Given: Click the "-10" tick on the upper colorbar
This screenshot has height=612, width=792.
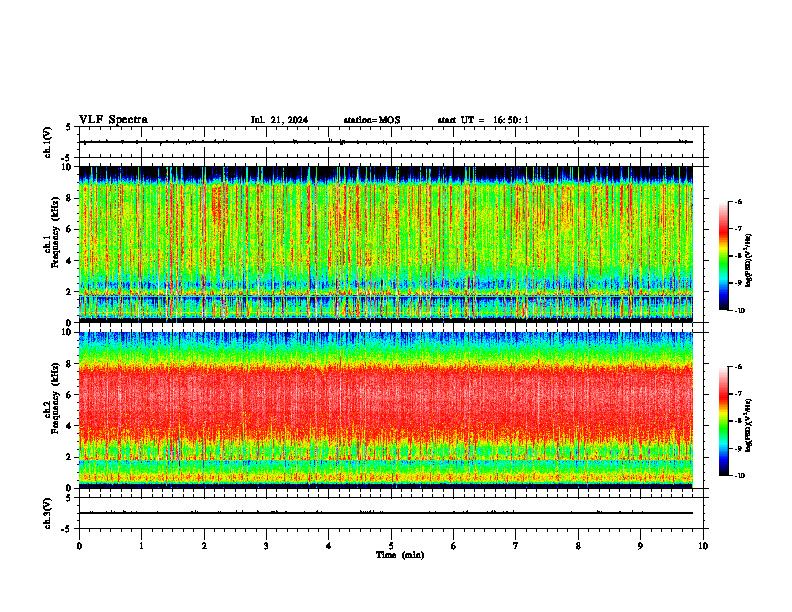Looking at the screenshot, I should click(x=740, y=311).
